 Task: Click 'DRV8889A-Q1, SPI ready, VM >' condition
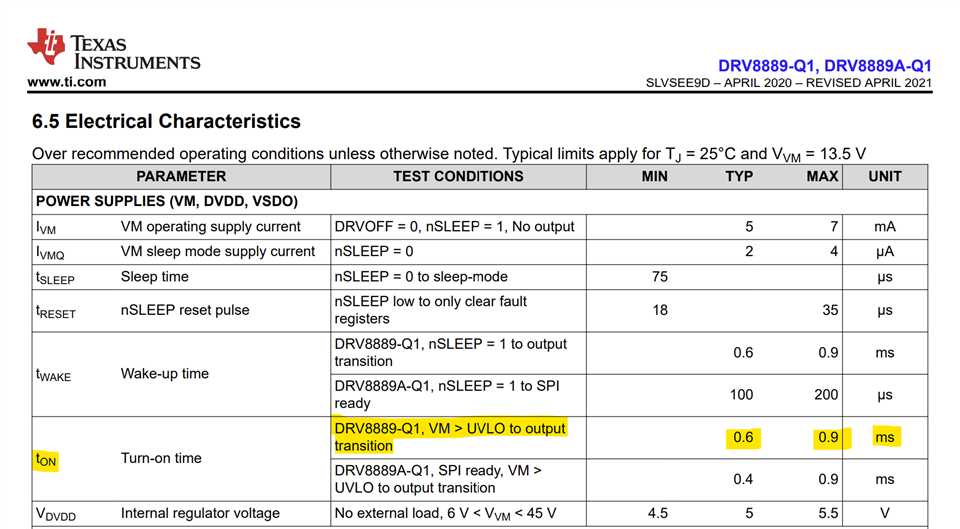click(x=438, y=471)
